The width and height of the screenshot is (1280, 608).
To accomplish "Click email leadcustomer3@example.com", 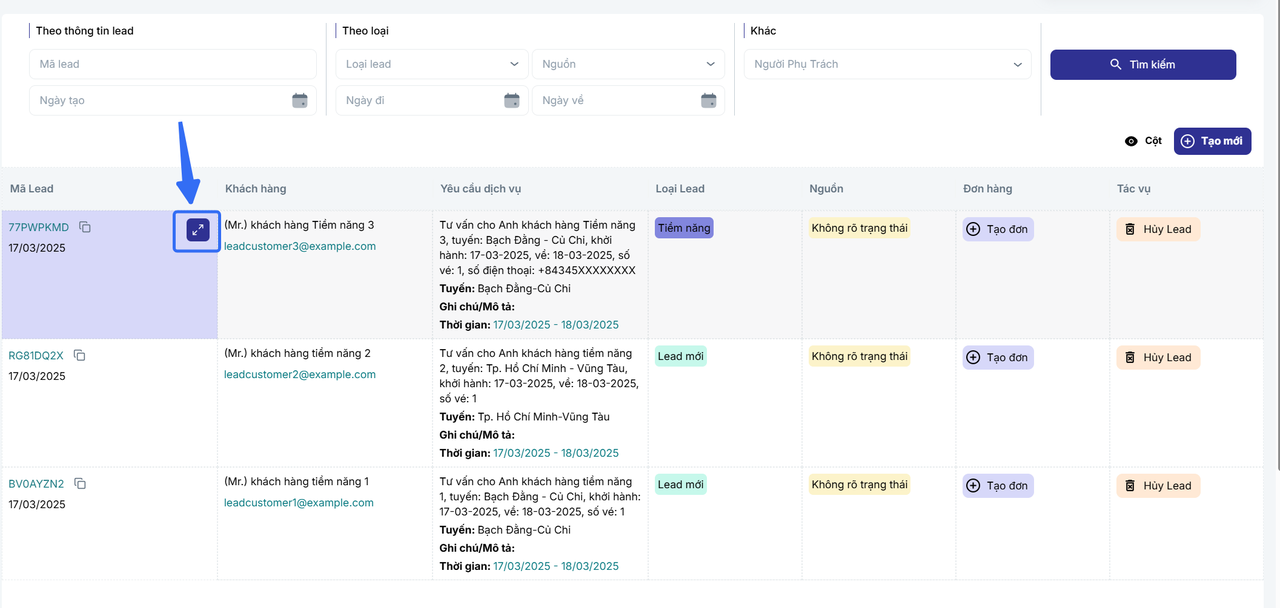I will coord(300,246).
